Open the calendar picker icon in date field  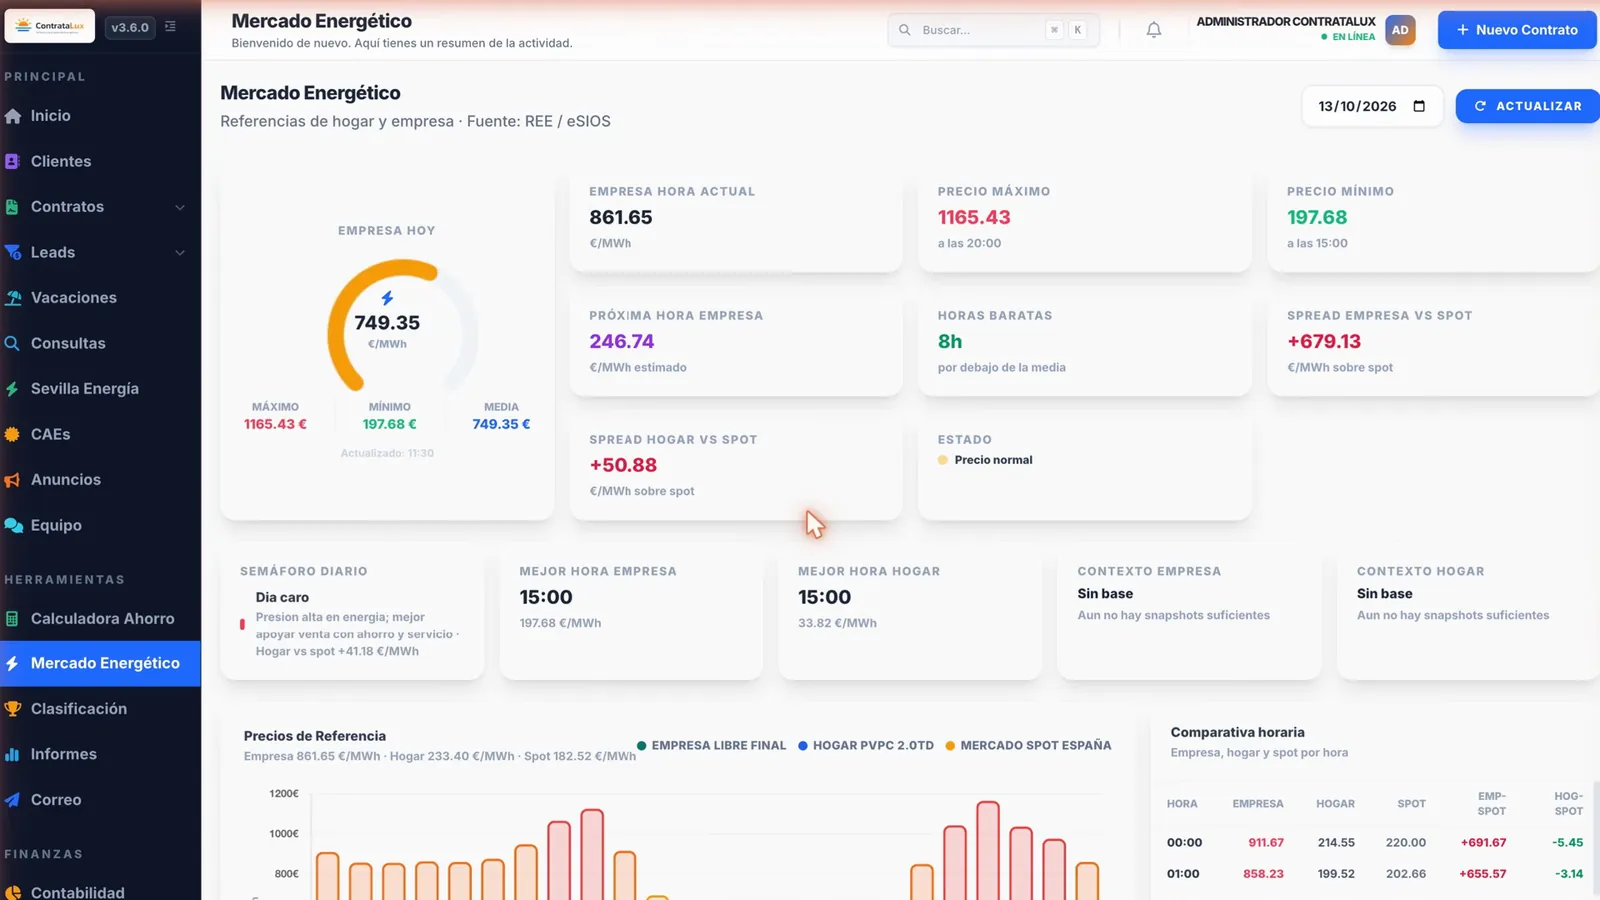tap(1419, 106)
